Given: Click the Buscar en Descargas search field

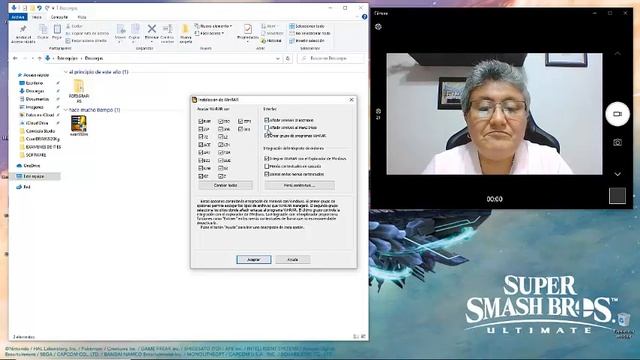Looking at the screenshot, I should [331, 58].
